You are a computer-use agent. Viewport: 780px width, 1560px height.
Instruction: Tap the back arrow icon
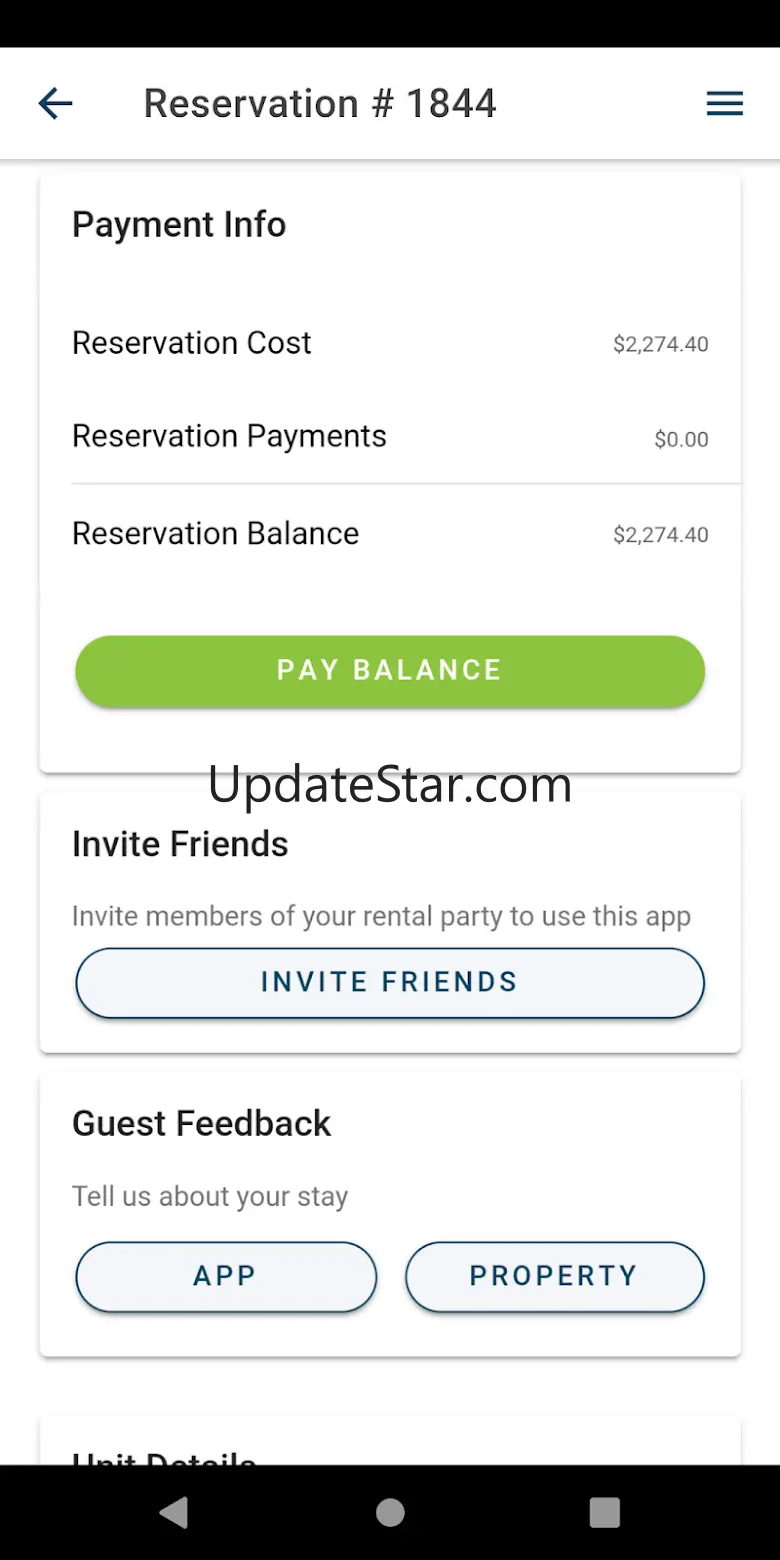pos(55,103)
